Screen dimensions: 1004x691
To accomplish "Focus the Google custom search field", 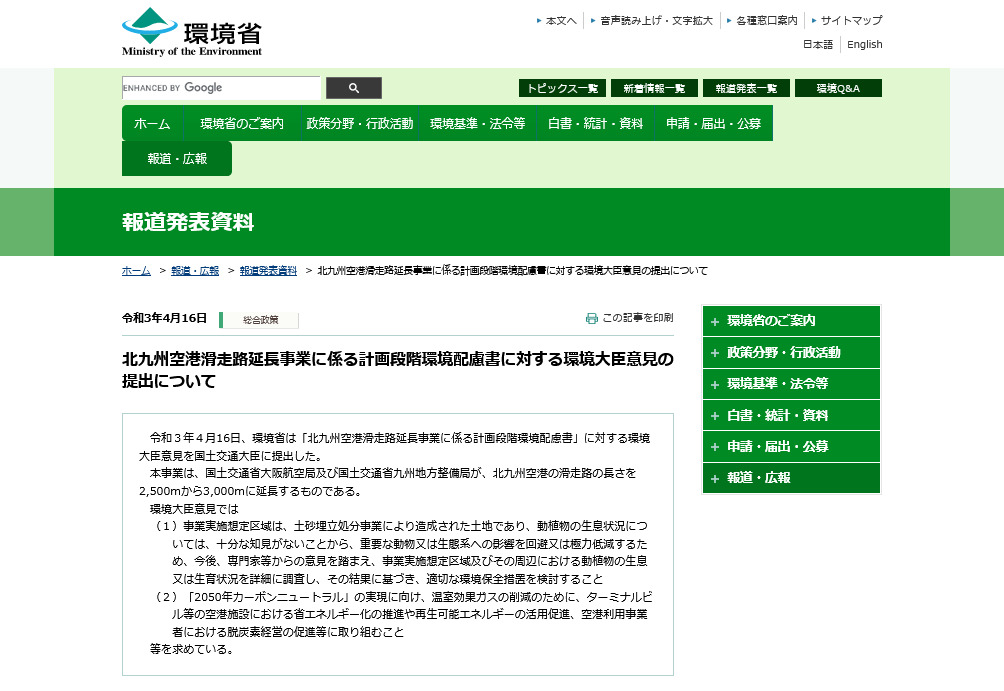I will [221, 88].
